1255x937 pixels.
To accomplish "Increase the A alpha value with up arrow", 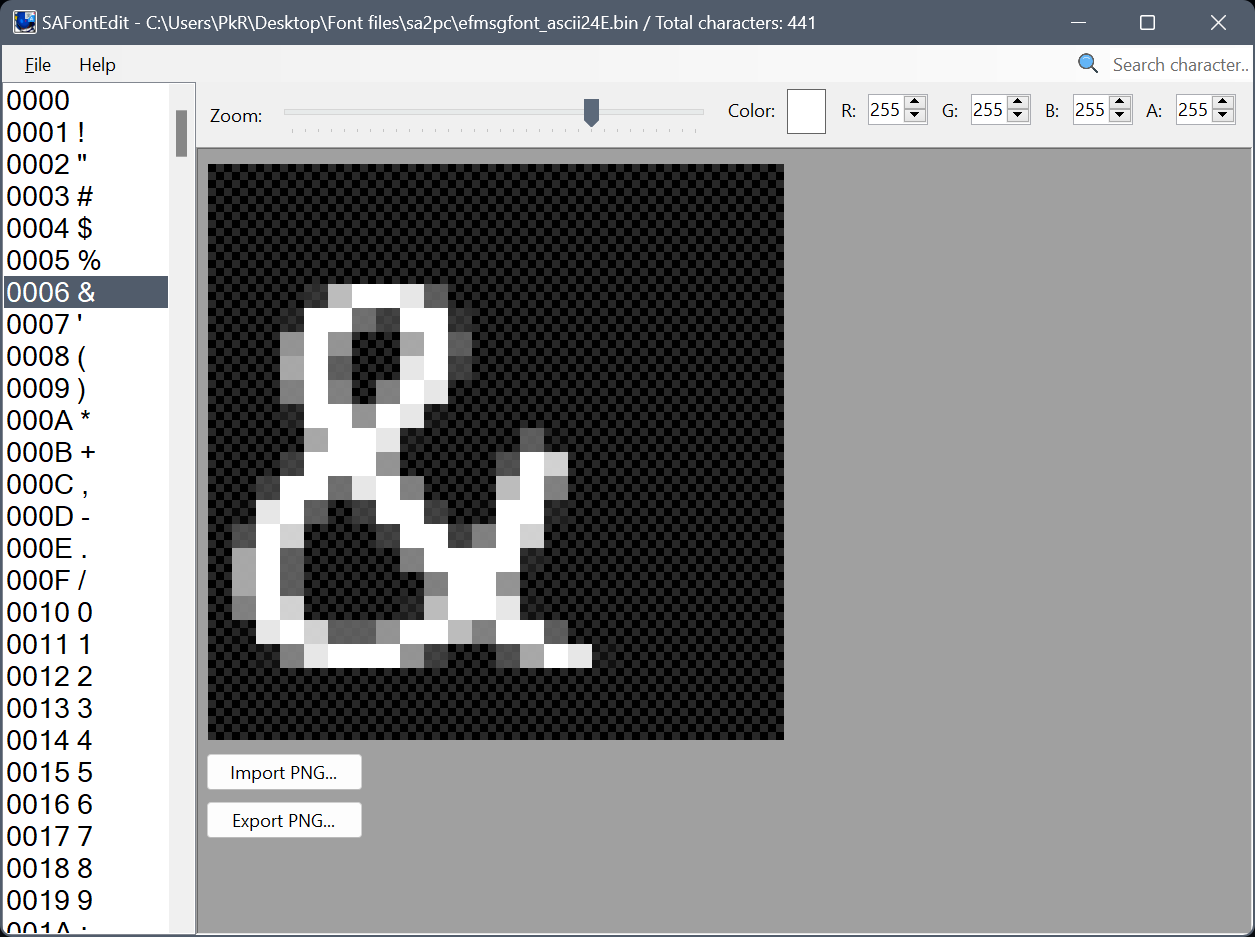I will click(x=1223, y=104).
